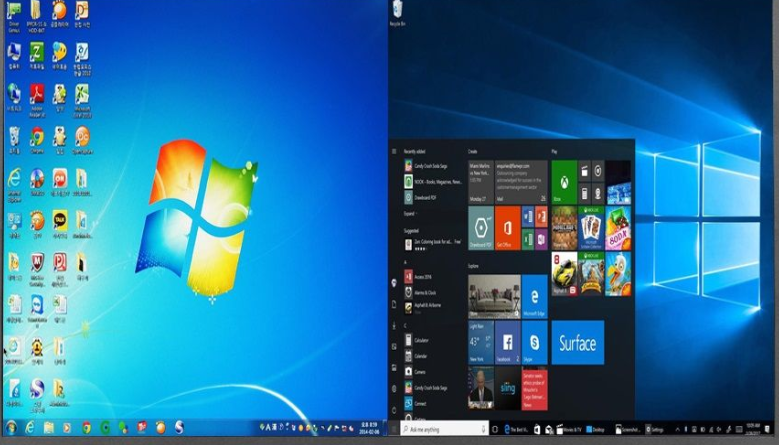
Task: Click the Windows 10 taskbar clock
Action: (752, 429)
